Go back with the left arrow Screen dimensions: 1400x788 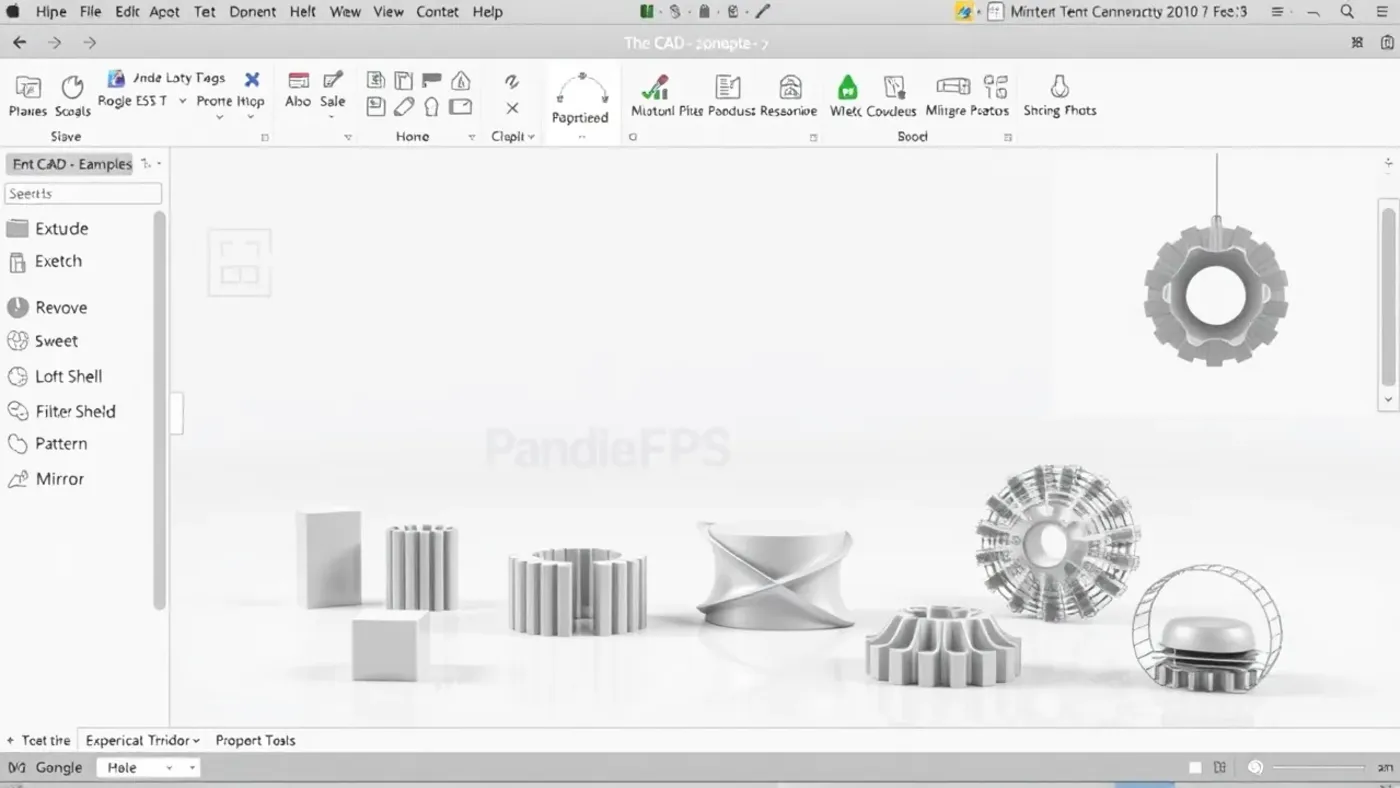[20, 43]
